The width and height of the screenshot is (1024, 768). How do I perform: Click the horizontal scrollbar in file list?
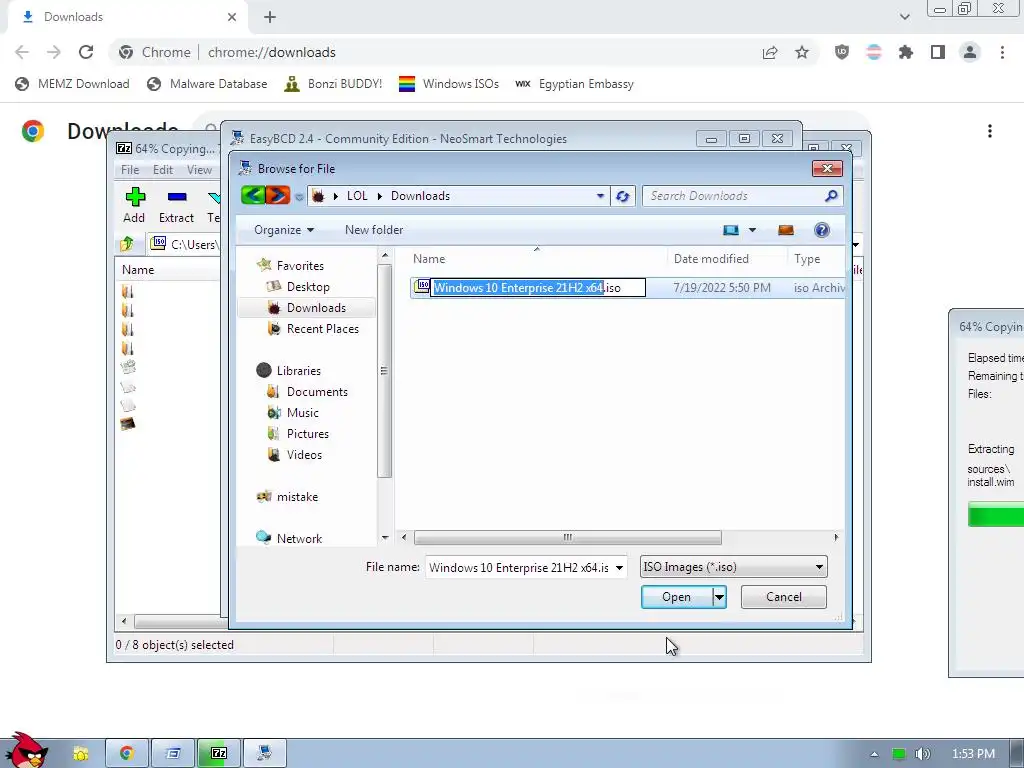(x=568, y=537)
